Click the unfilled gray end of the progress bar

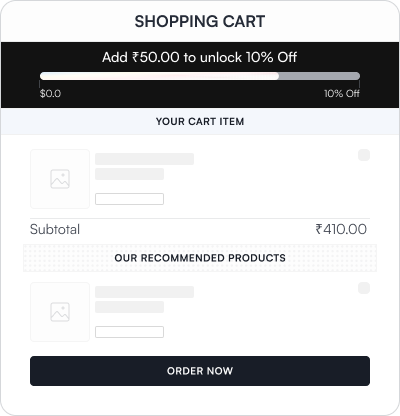point(319,76)
